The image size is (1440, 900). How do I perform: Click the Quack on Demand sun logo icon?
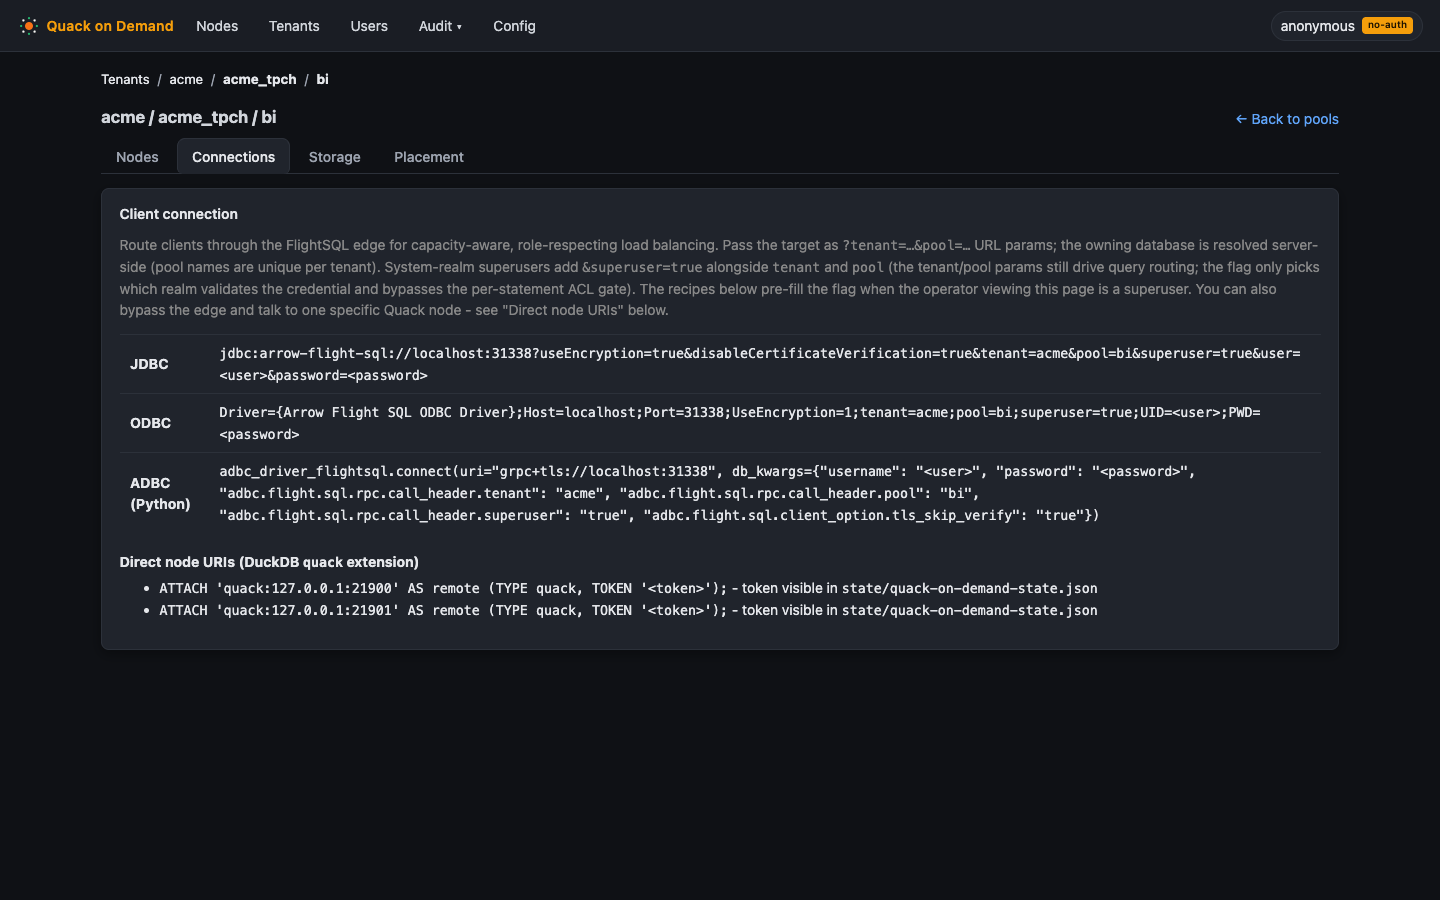pyautogui.click(x=29, y=26)
